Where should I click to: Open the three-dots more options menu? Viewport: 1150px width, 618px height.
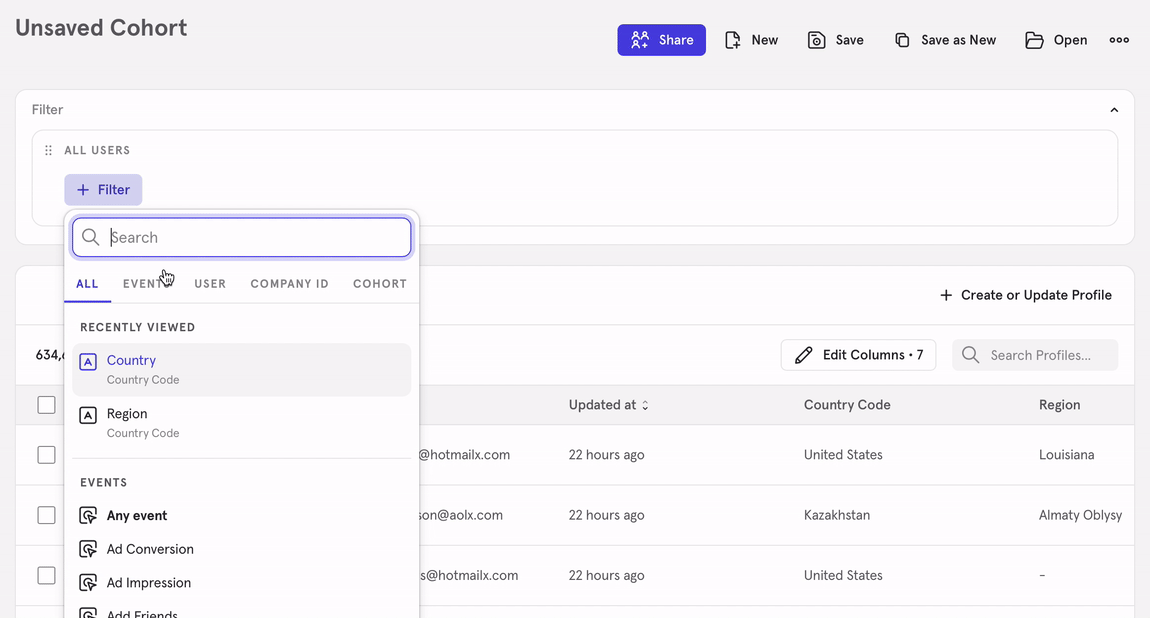[1119, 40]
